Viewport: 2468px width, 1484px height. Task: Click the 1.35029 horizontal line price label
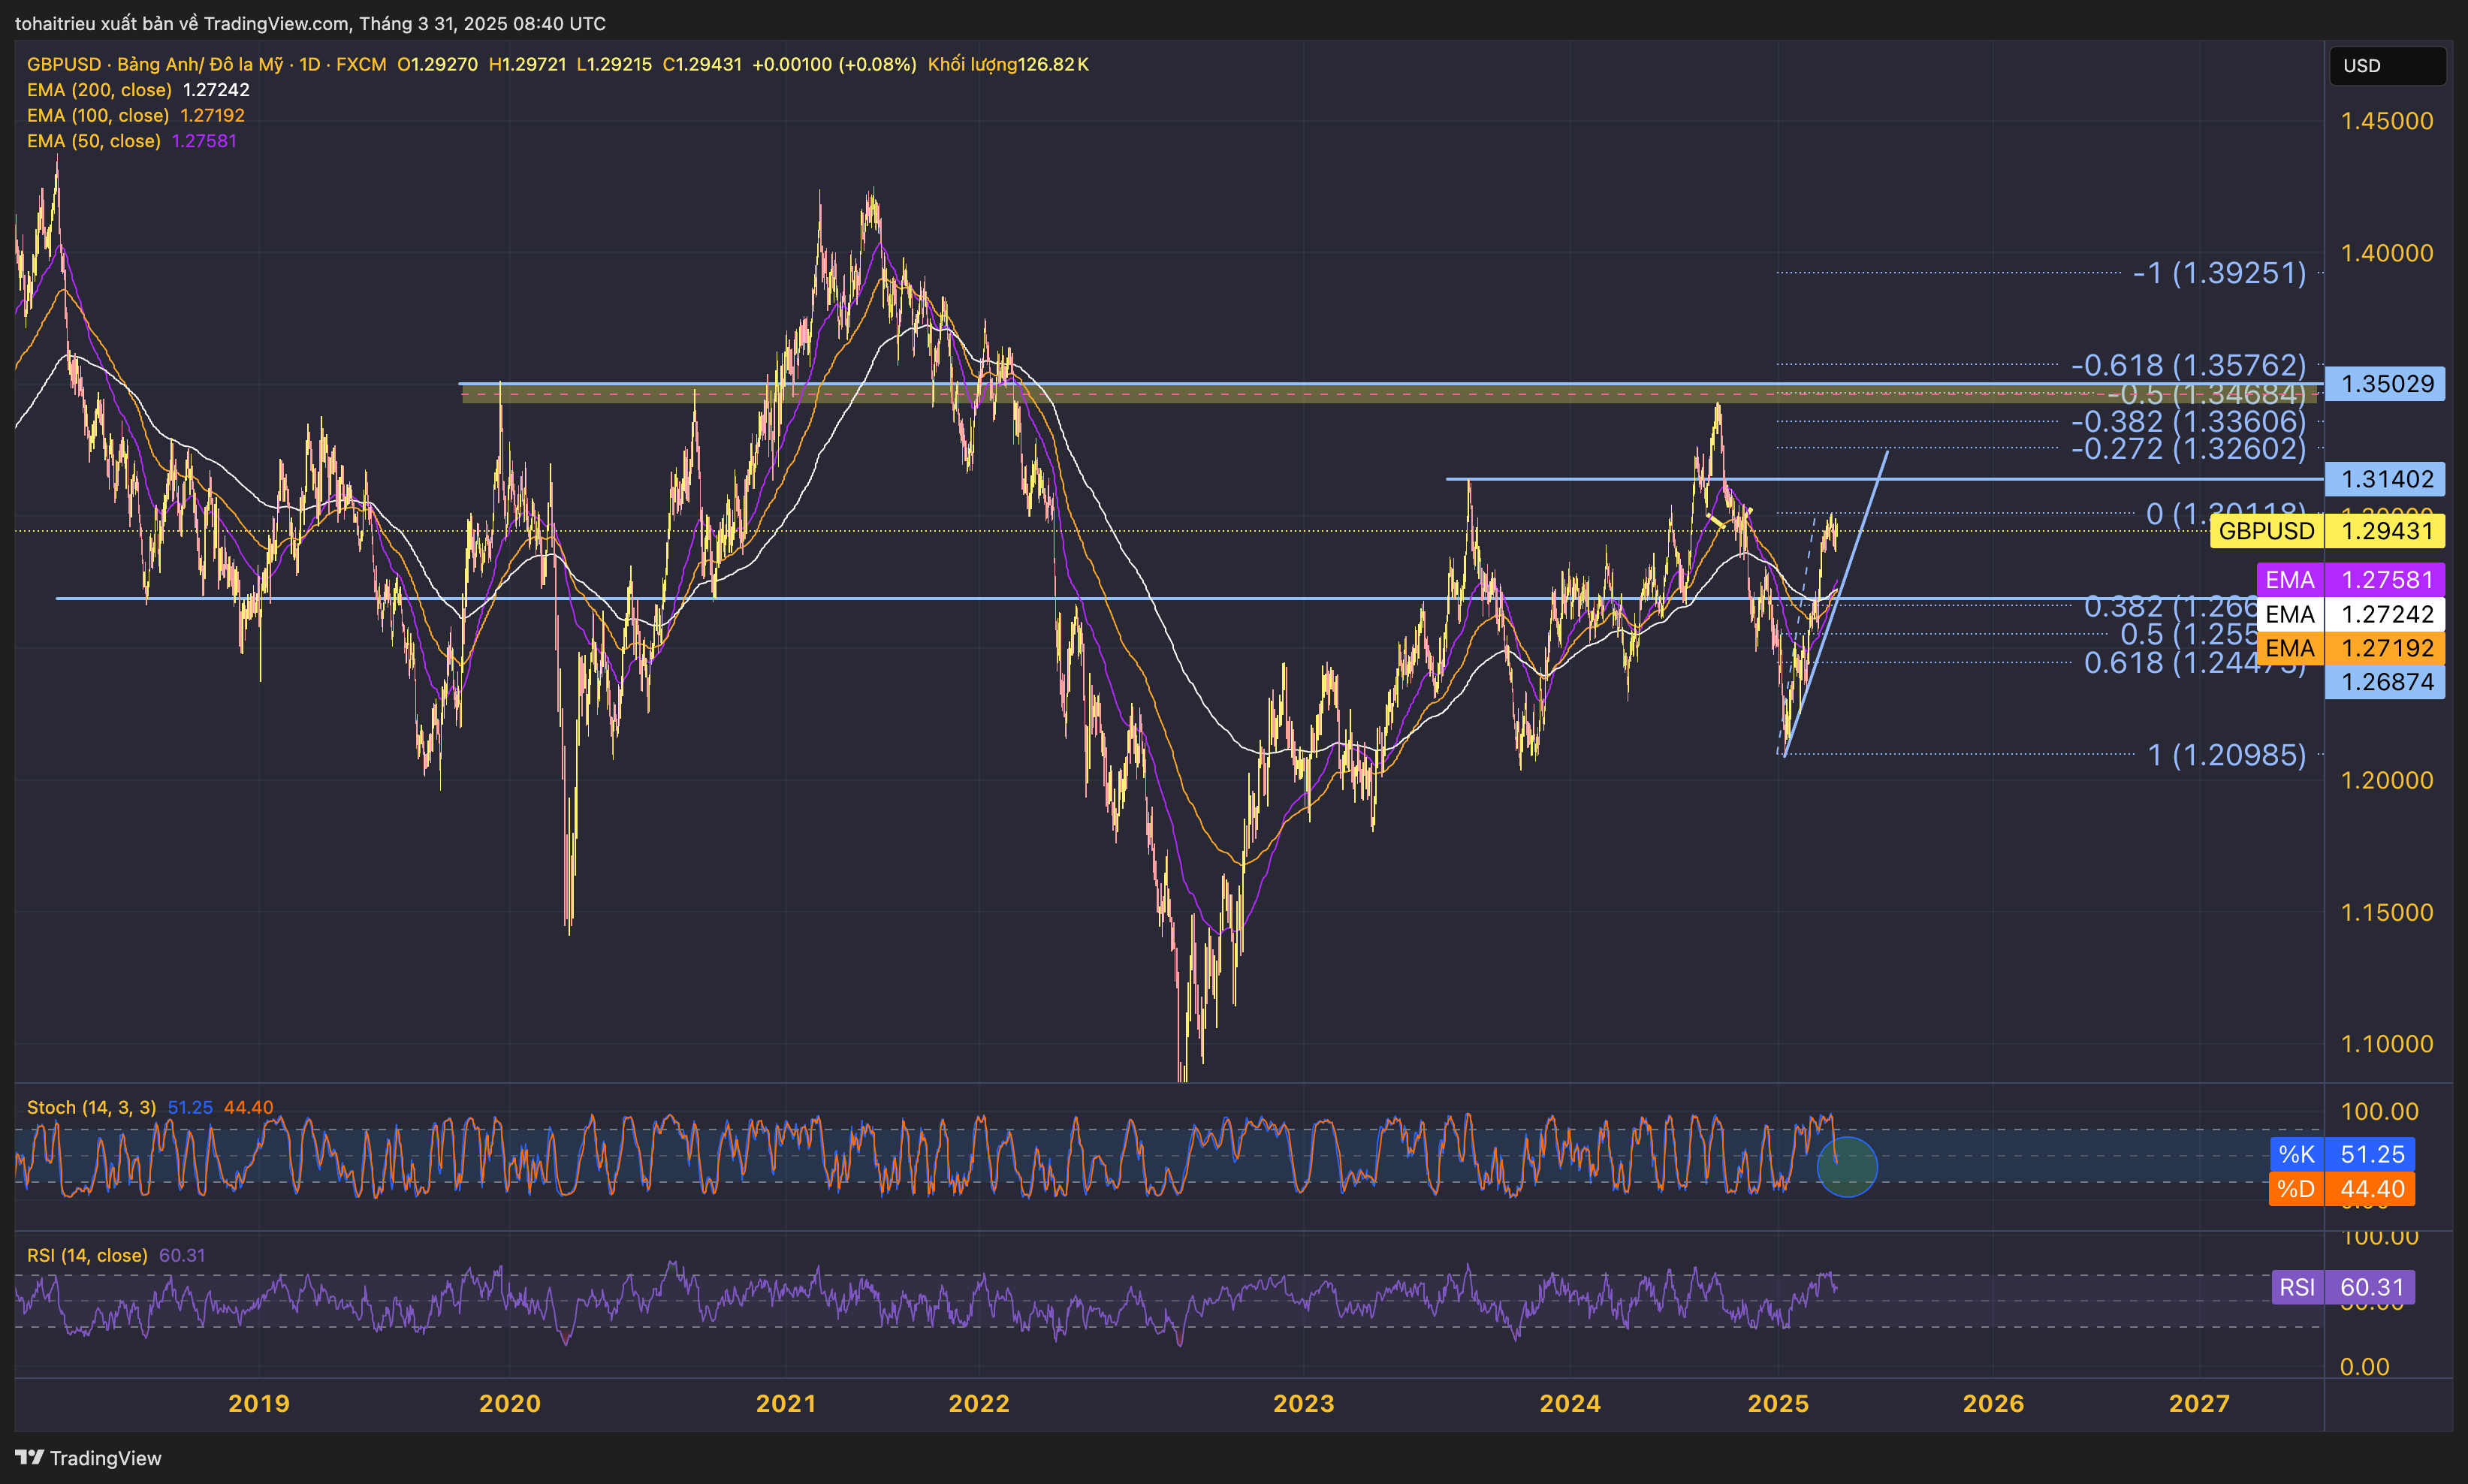[x=2386, y=384]
